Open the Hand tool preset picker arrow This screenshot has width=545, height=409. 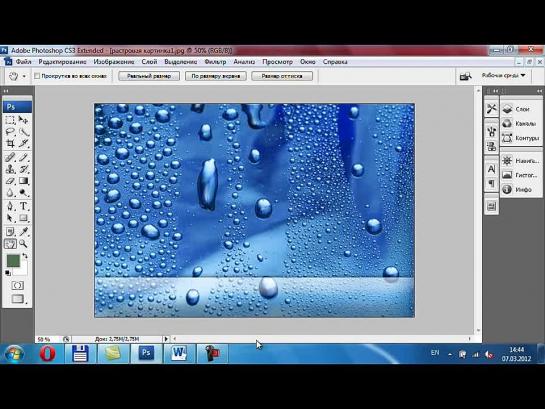point(24,76)
